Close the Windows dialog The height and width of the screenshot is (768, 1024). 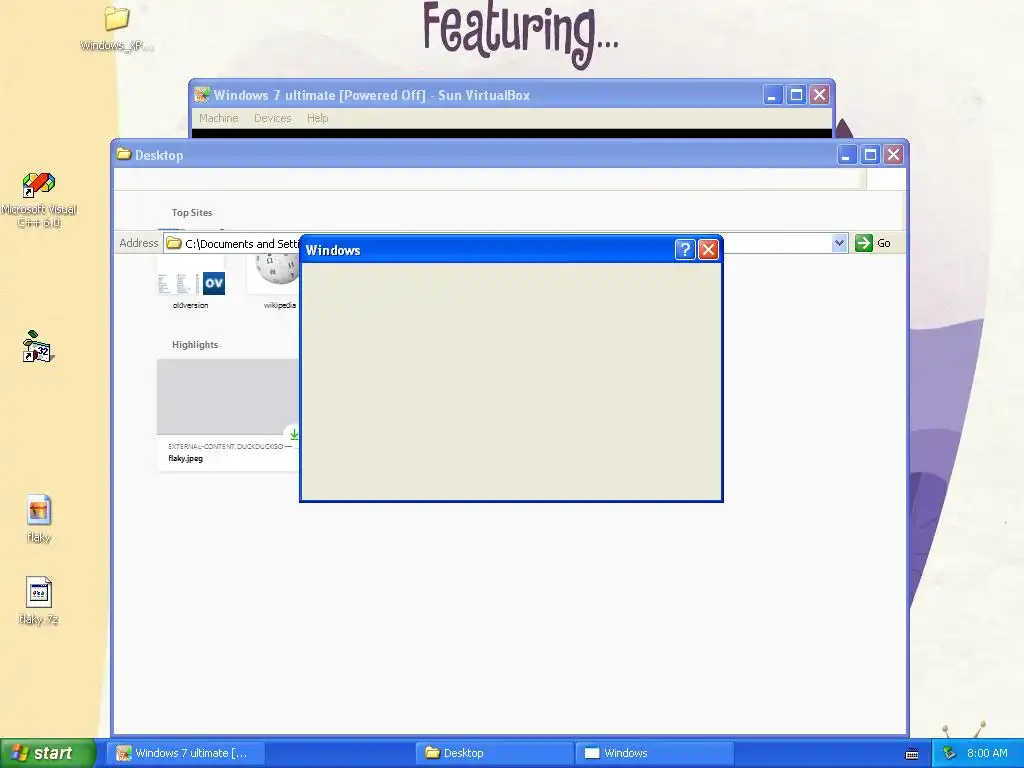tap(709, 249)
